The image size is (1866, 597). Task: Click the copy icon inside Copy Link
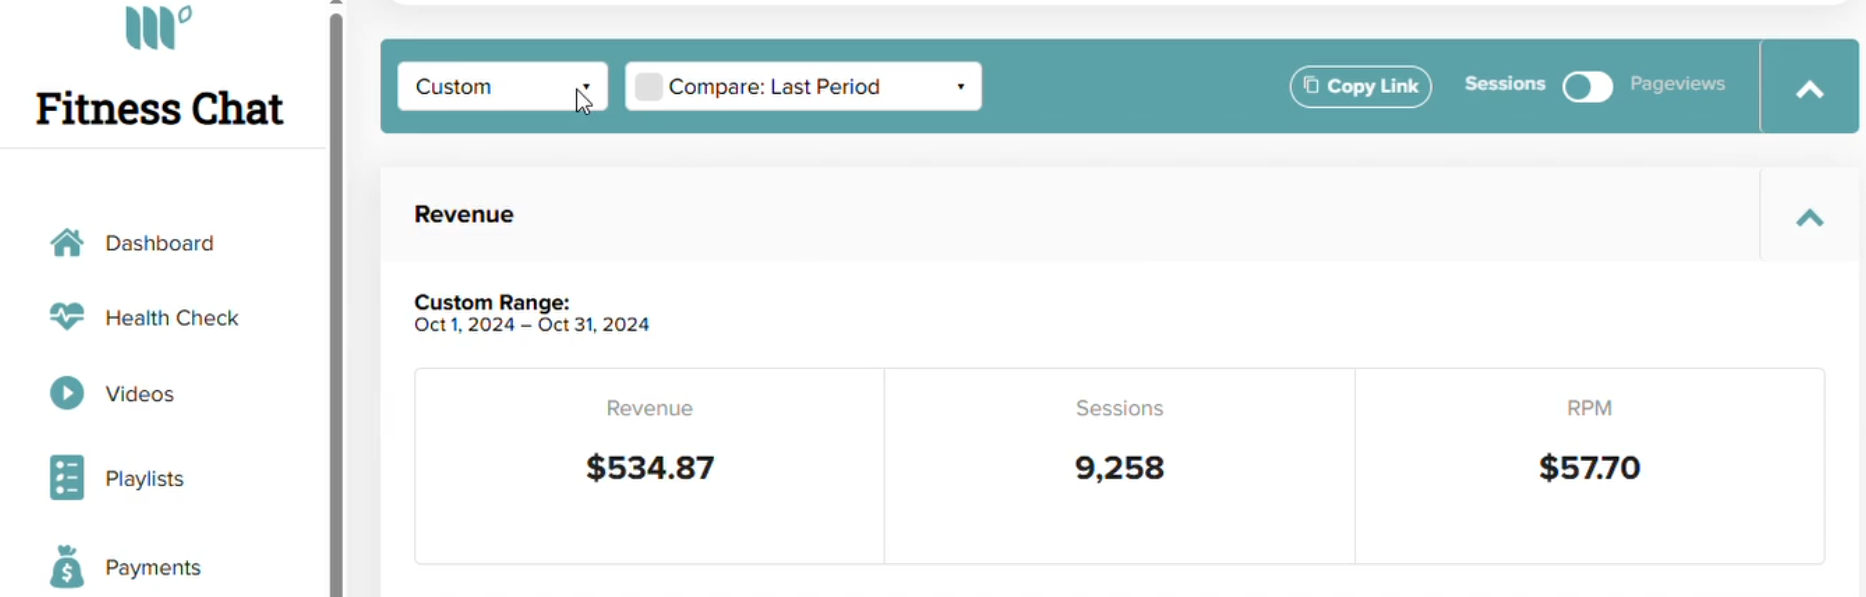click(x=1311, y=85)
